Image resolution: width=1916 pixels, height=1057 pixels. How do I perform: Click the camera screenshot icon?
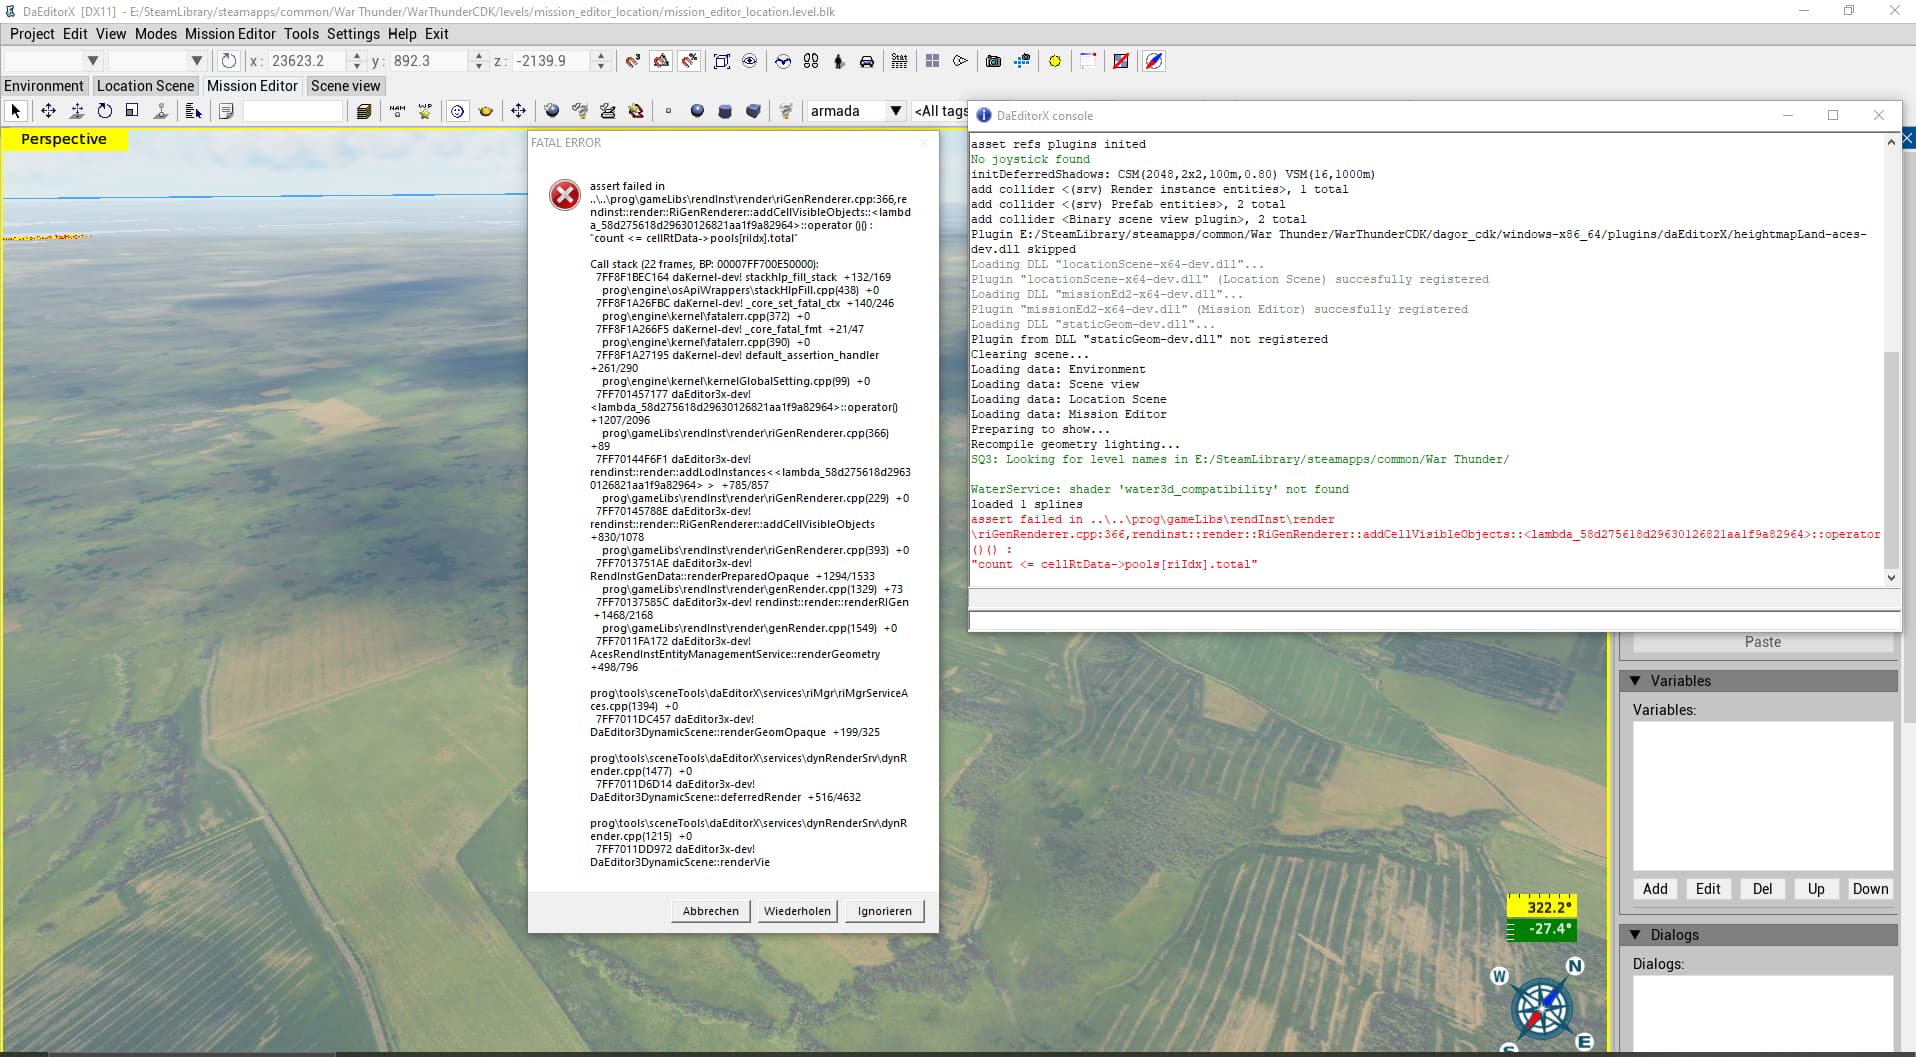[x=993, y=61]
